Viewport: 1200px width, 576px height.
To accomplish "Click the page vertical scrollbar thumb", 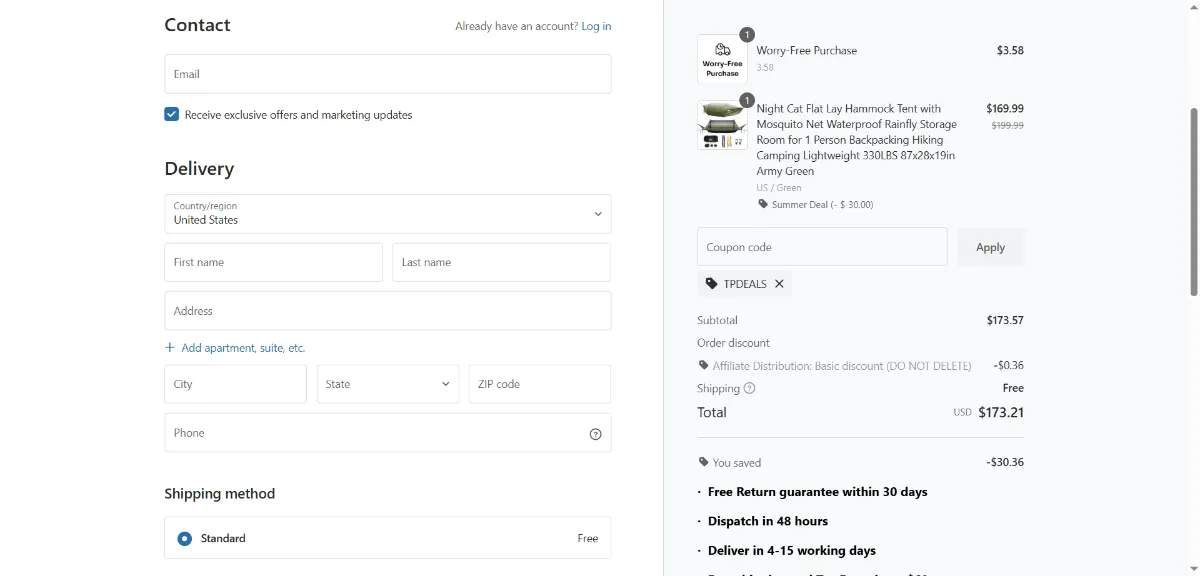I will [x=1193, y=202].
